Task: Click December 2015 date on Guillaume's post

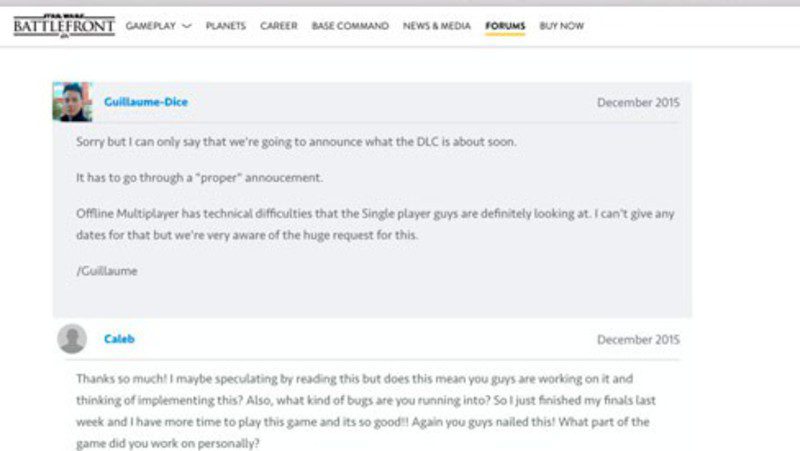Action: point(638,103)
